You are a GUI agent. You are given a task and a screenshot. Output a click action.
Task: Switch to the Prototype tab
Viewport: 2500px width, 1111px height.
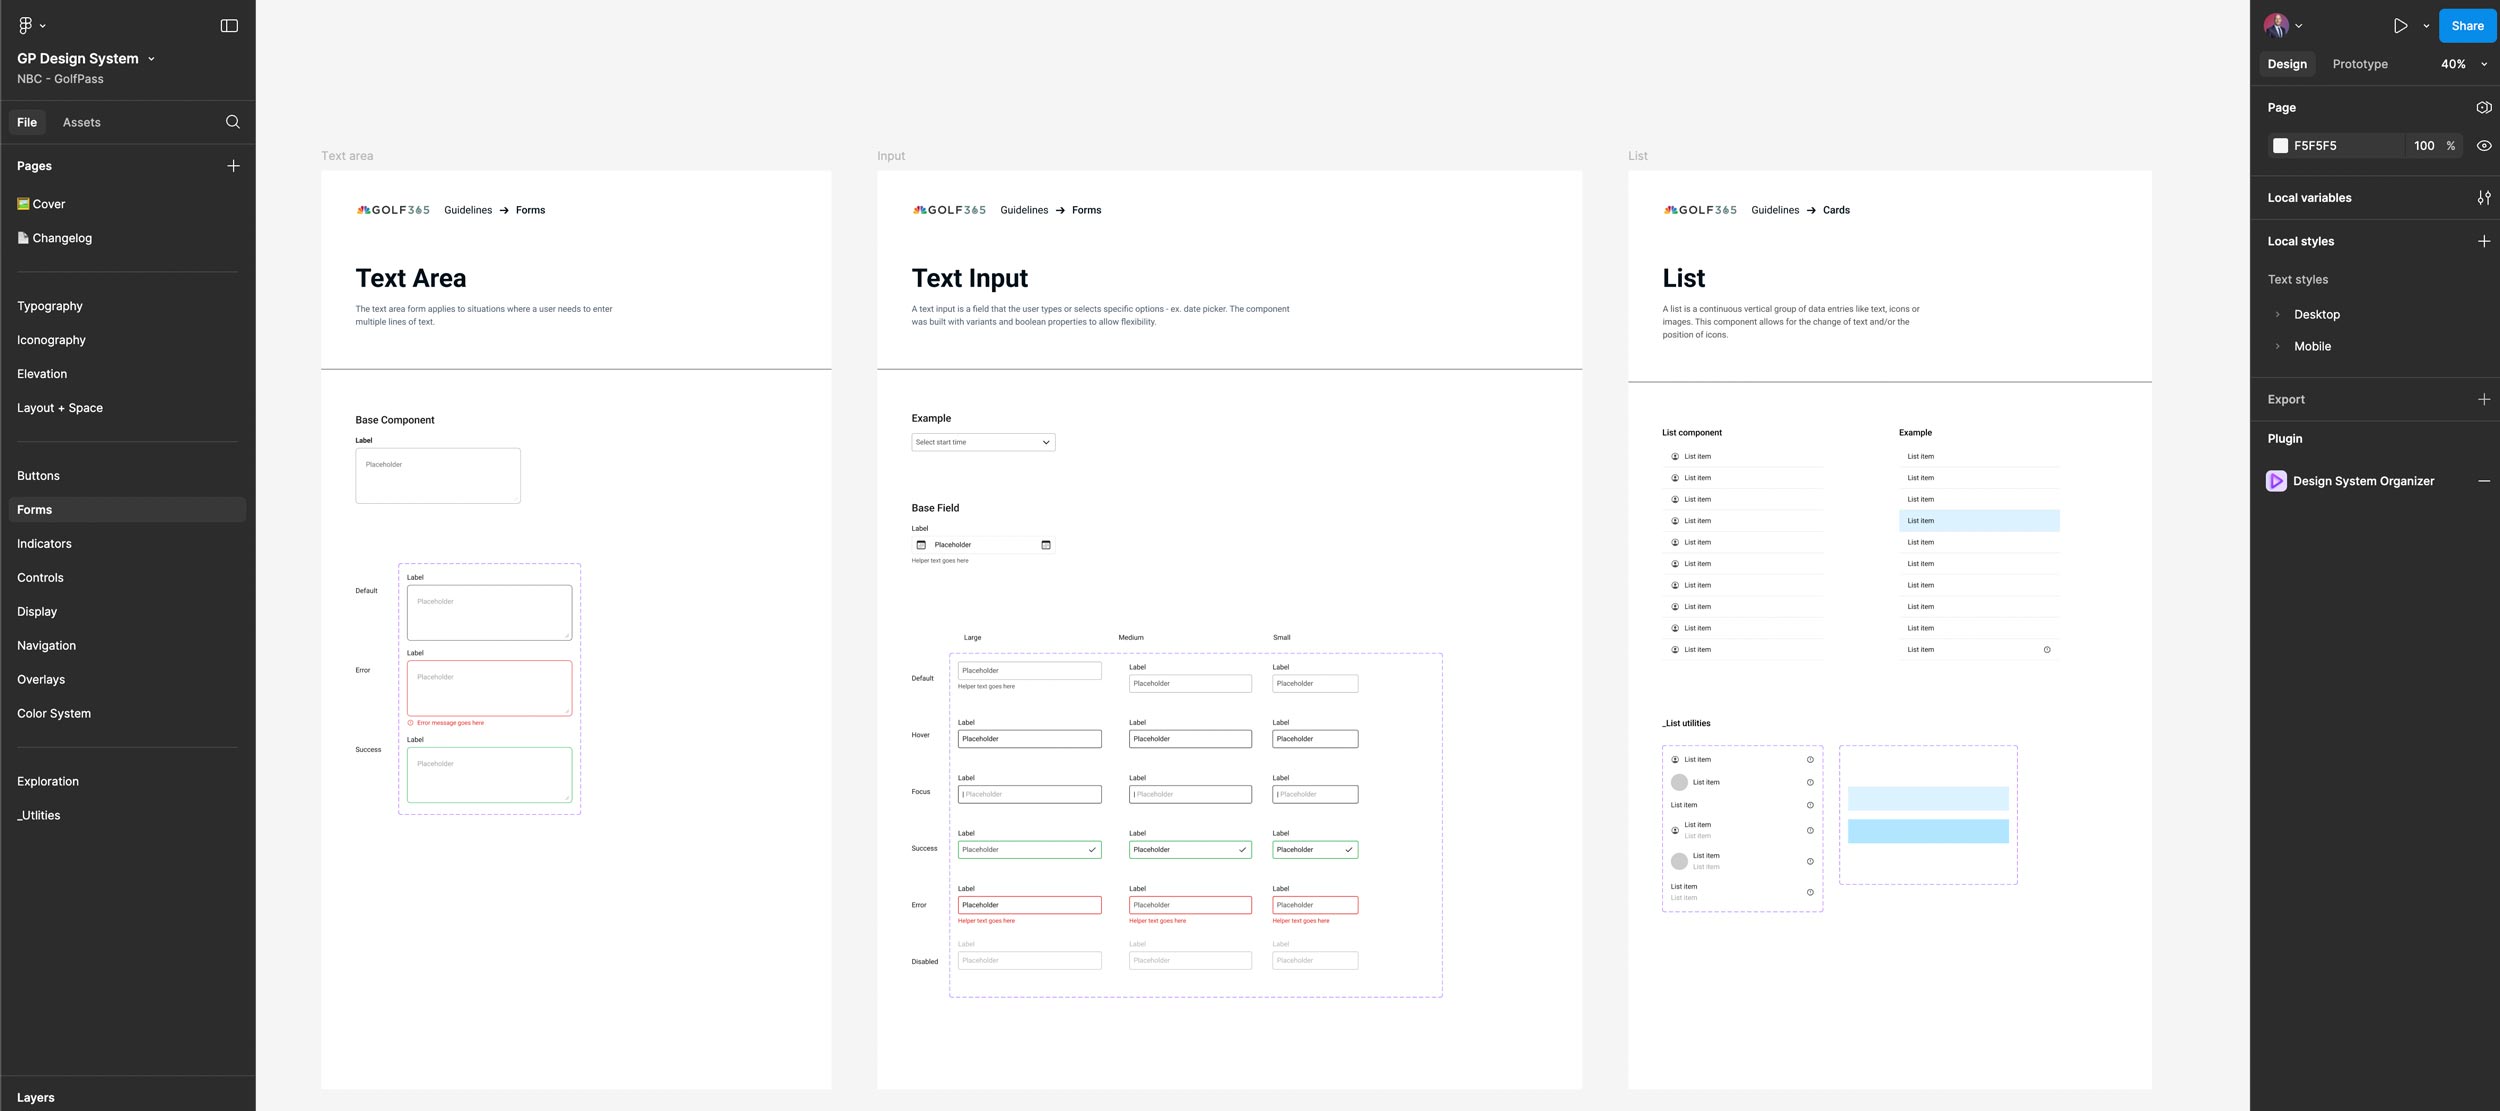pyautogui.click(x=2359, y=64)
